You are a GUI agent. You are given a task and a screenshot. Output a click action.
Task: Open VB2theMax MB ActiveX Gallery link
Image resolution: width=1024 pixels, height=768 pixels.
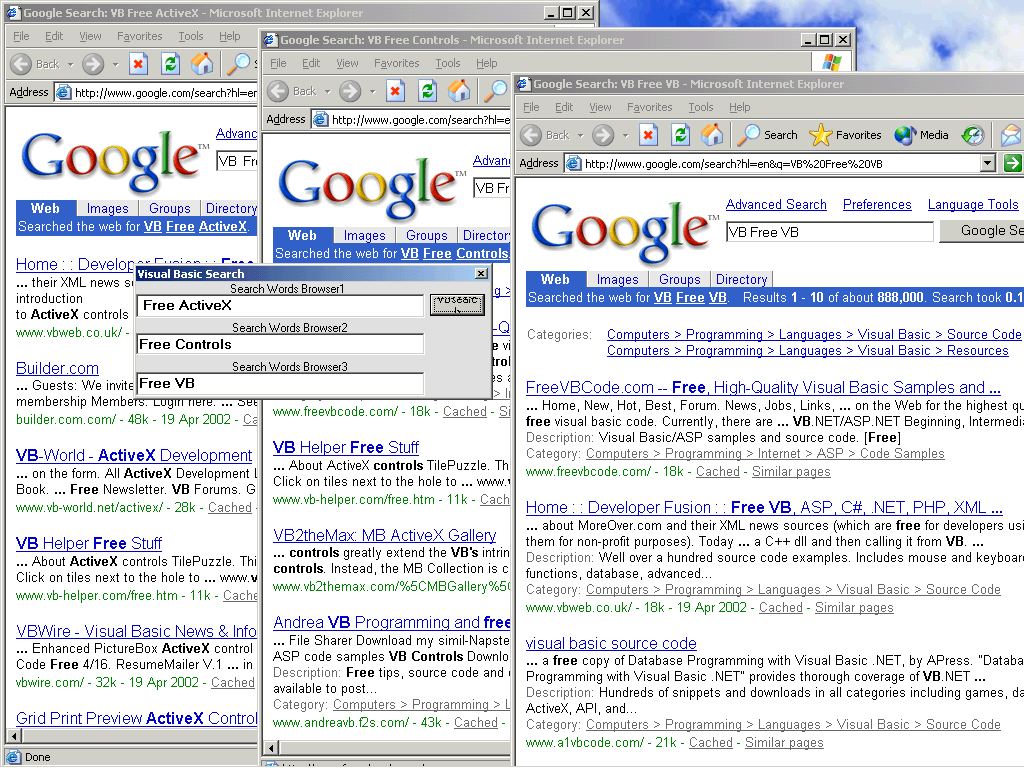(x=384, y=536)
